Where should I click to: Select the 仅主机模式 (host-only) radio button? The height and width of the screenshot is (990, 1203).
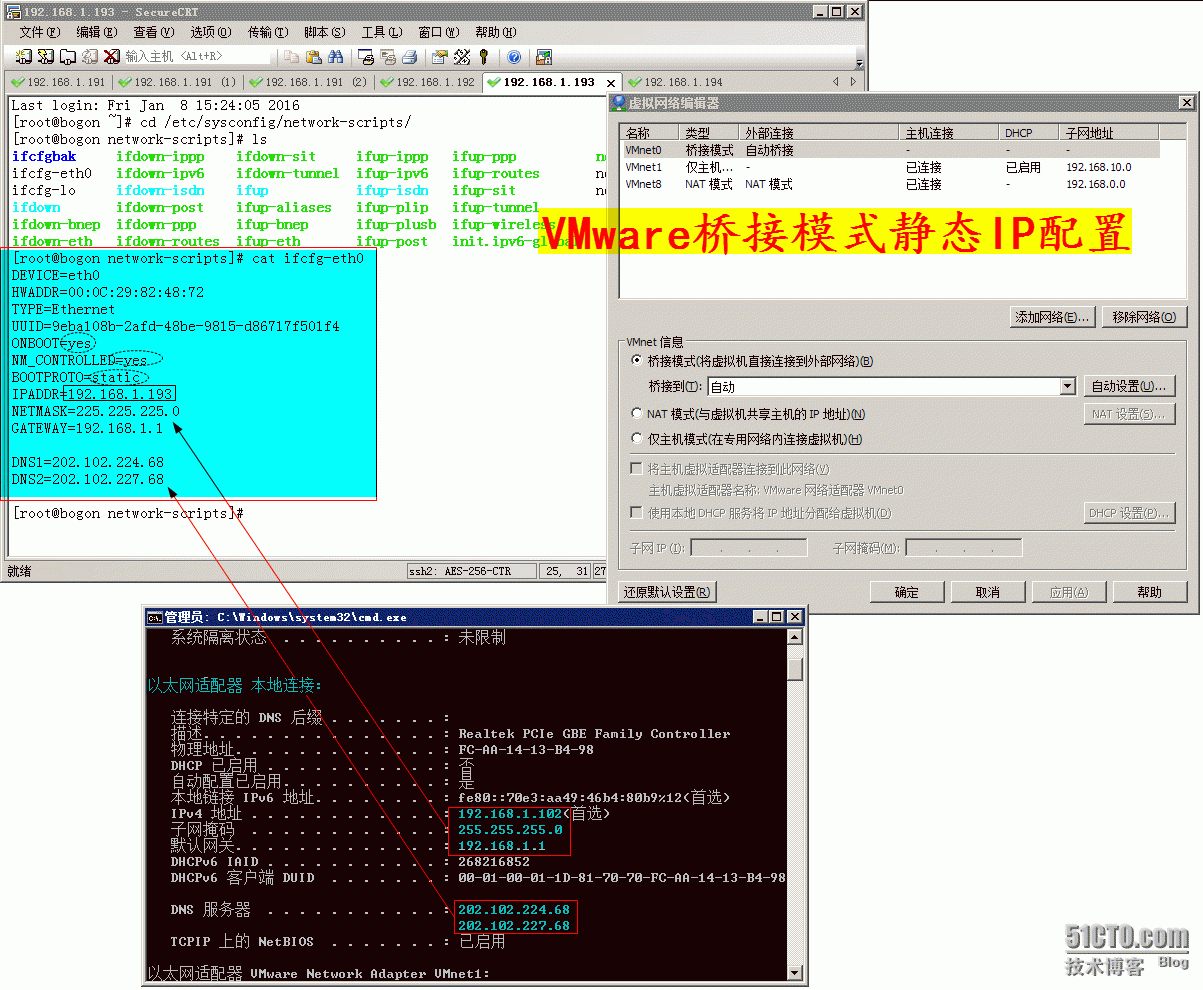637,438
